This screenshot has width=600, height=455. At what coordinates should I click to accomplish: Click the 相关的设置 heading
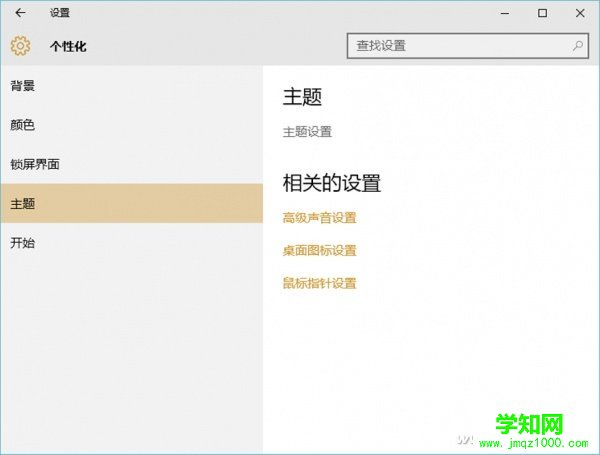332,184
